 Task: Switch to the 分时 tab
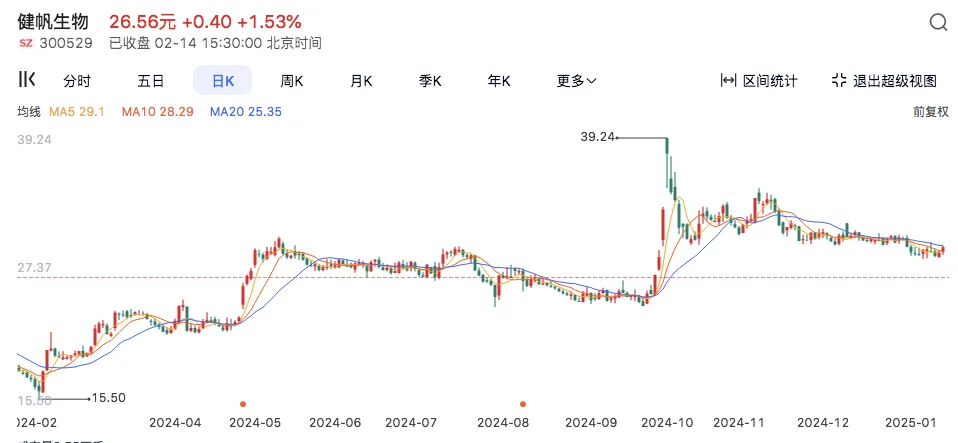pyautogui.click(x=77, y=81)
